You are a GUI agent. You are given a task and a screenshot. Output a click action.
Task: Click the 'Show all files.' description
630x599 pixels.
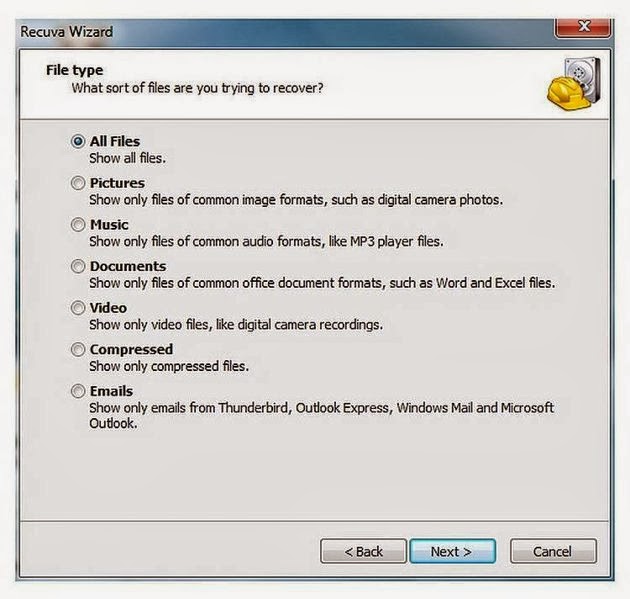pyautogui.click(x=127, y=158)
